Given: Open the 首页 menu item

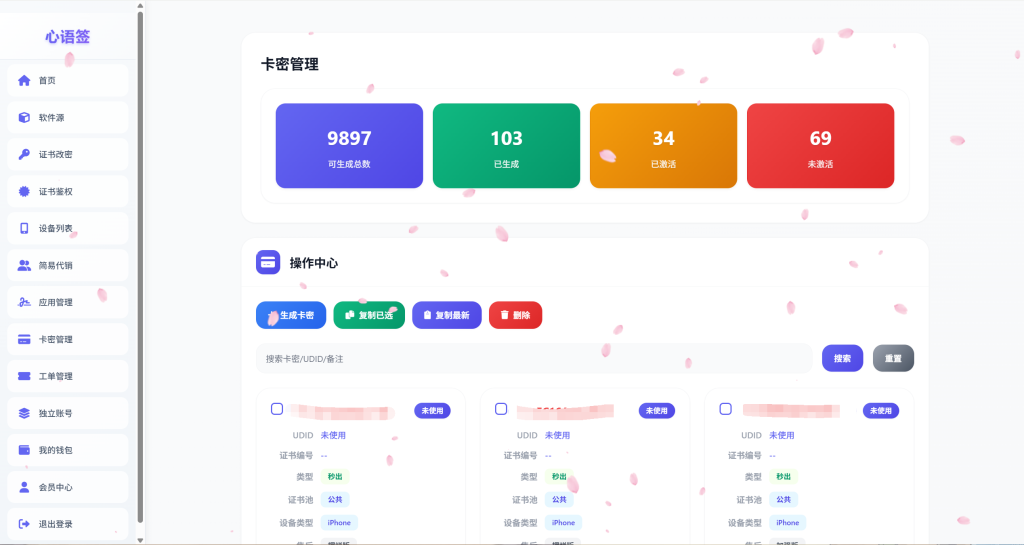Looking at the screenshot, I should (67, 80).
